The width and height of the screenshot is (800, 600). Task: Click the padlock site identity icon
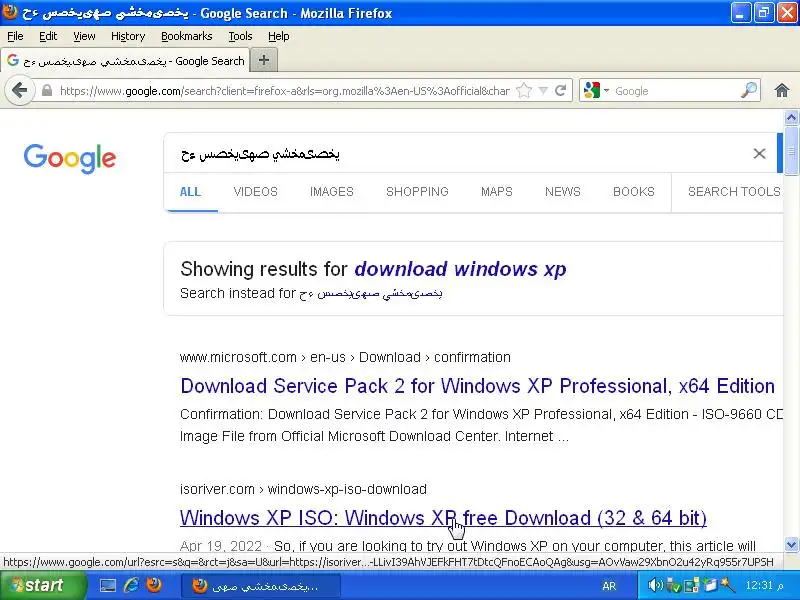(x=47, y=91)
